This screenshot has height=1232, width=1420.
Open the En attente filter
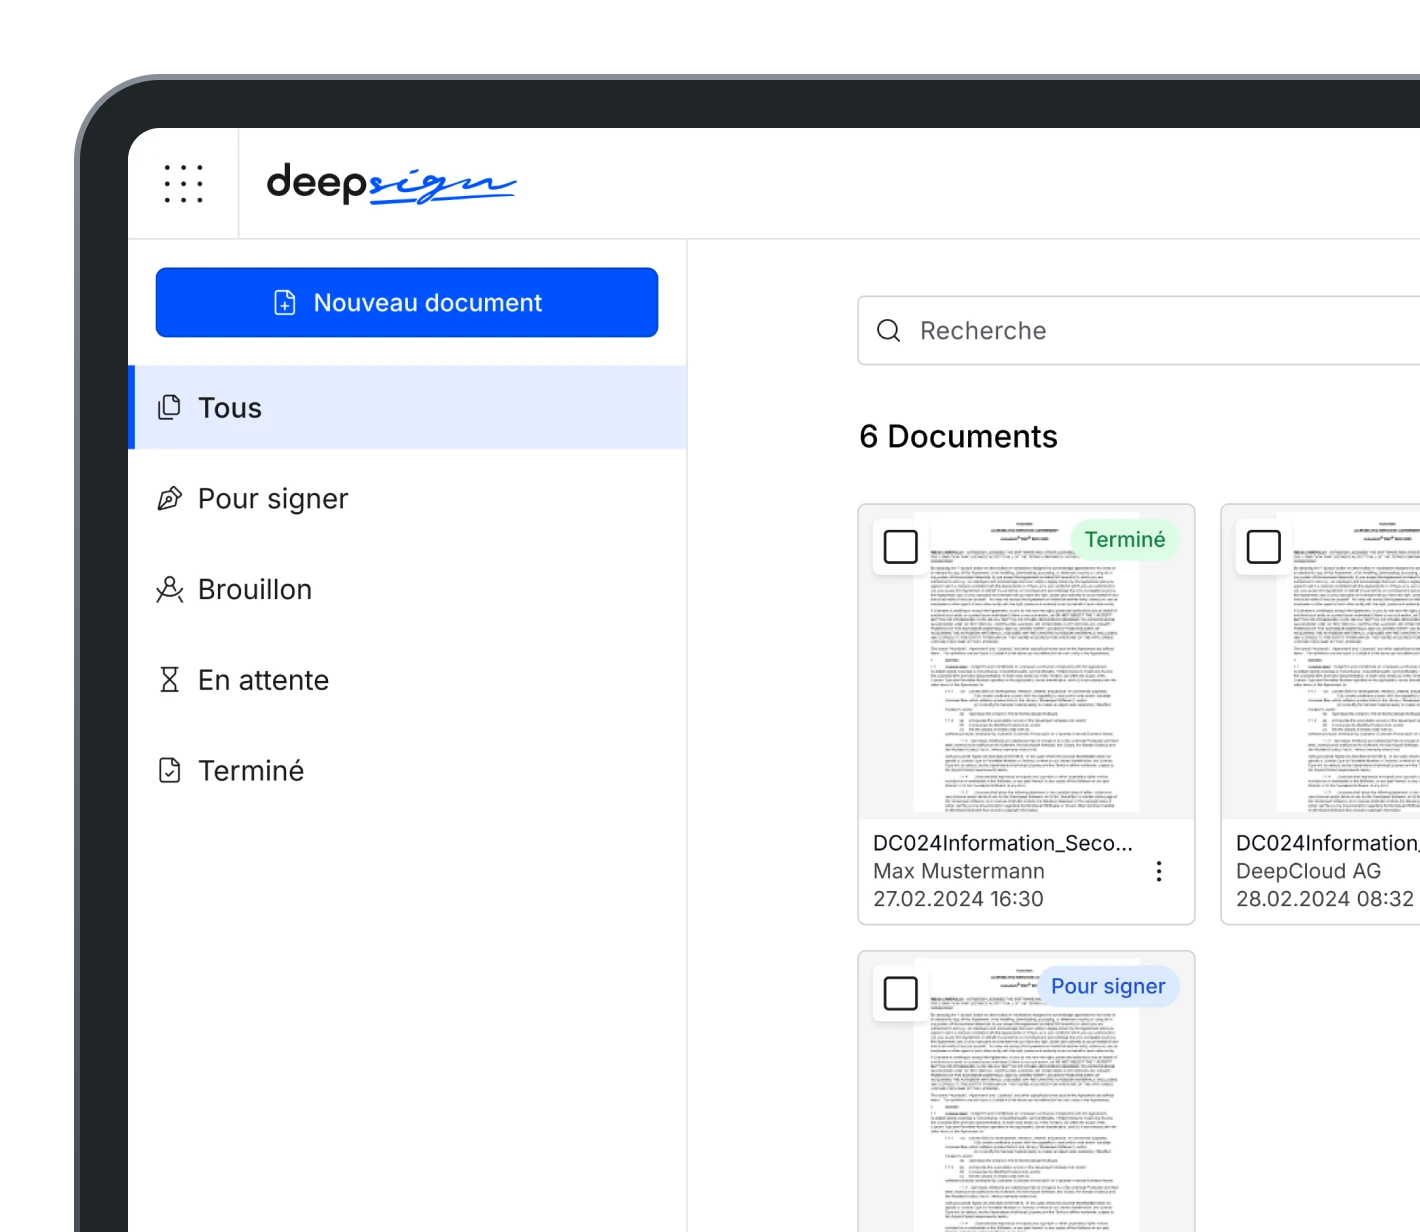[407, 680]
